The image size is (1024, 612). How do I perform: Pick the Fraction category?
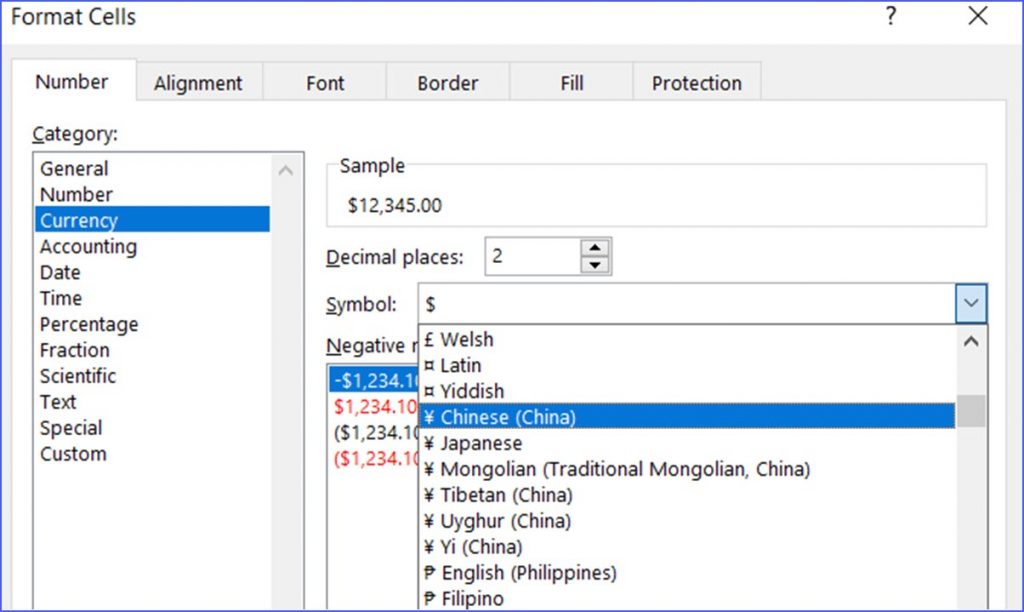point(74,350)
